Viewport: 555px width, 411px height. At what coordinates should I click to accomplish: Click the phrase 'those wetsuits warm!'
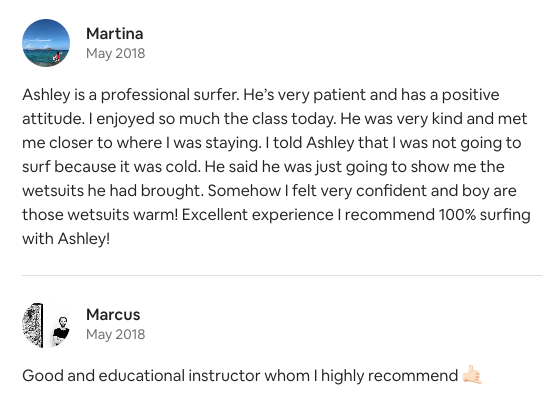(x=100, y=215)
